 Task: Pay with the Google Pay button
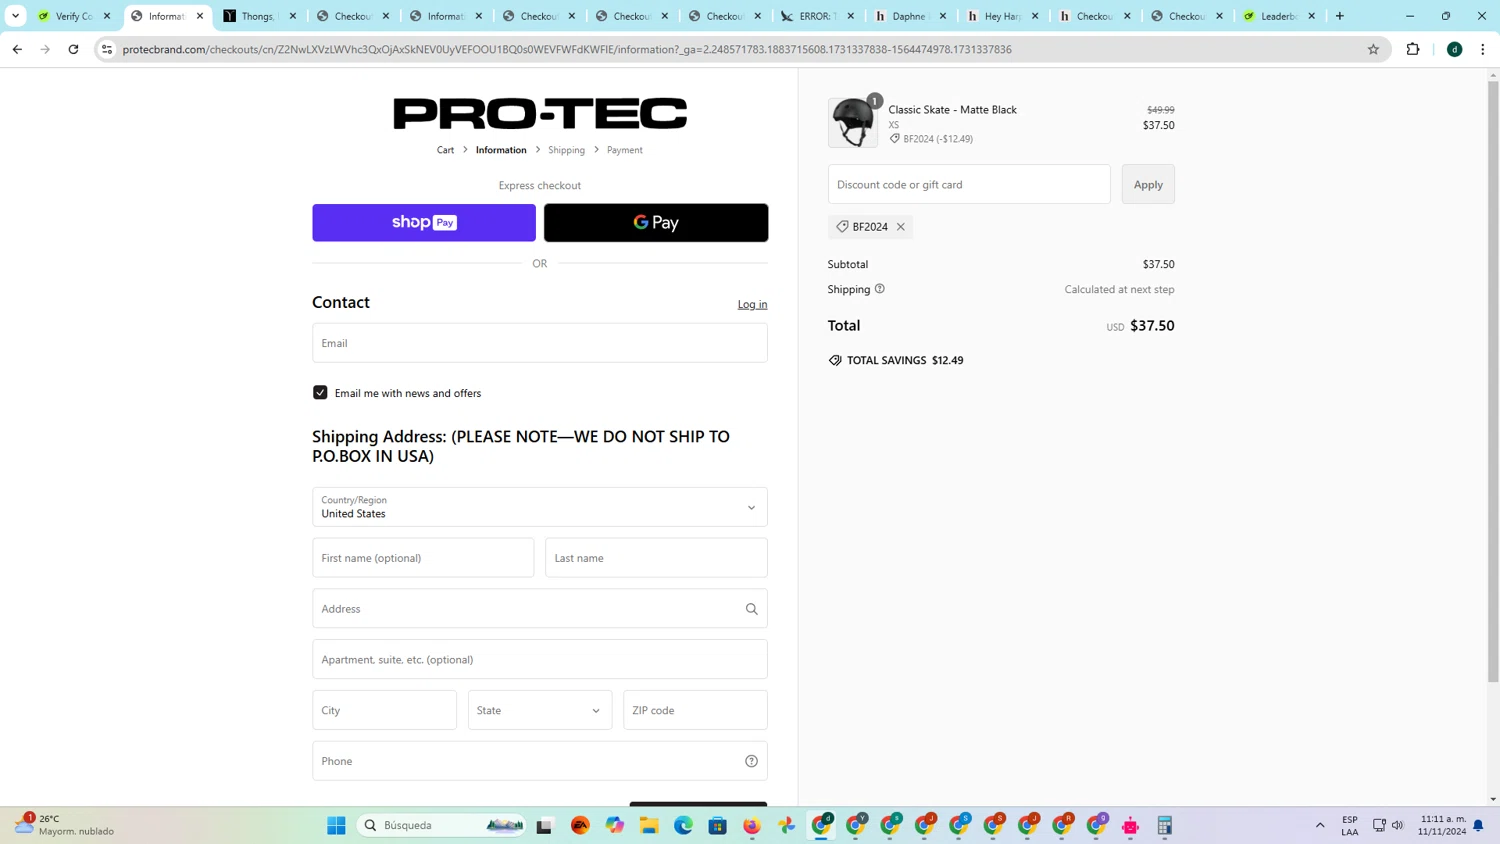point(656,223)
